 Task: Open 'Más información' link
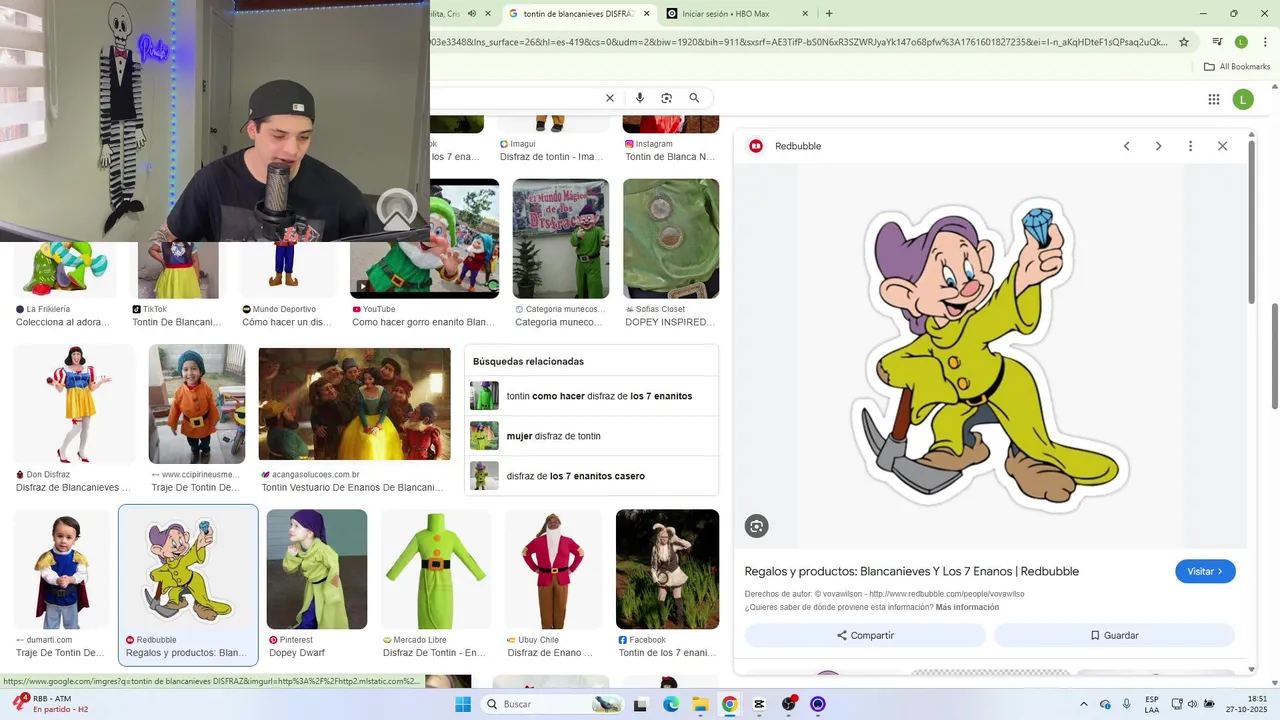[x=967, y=607]
